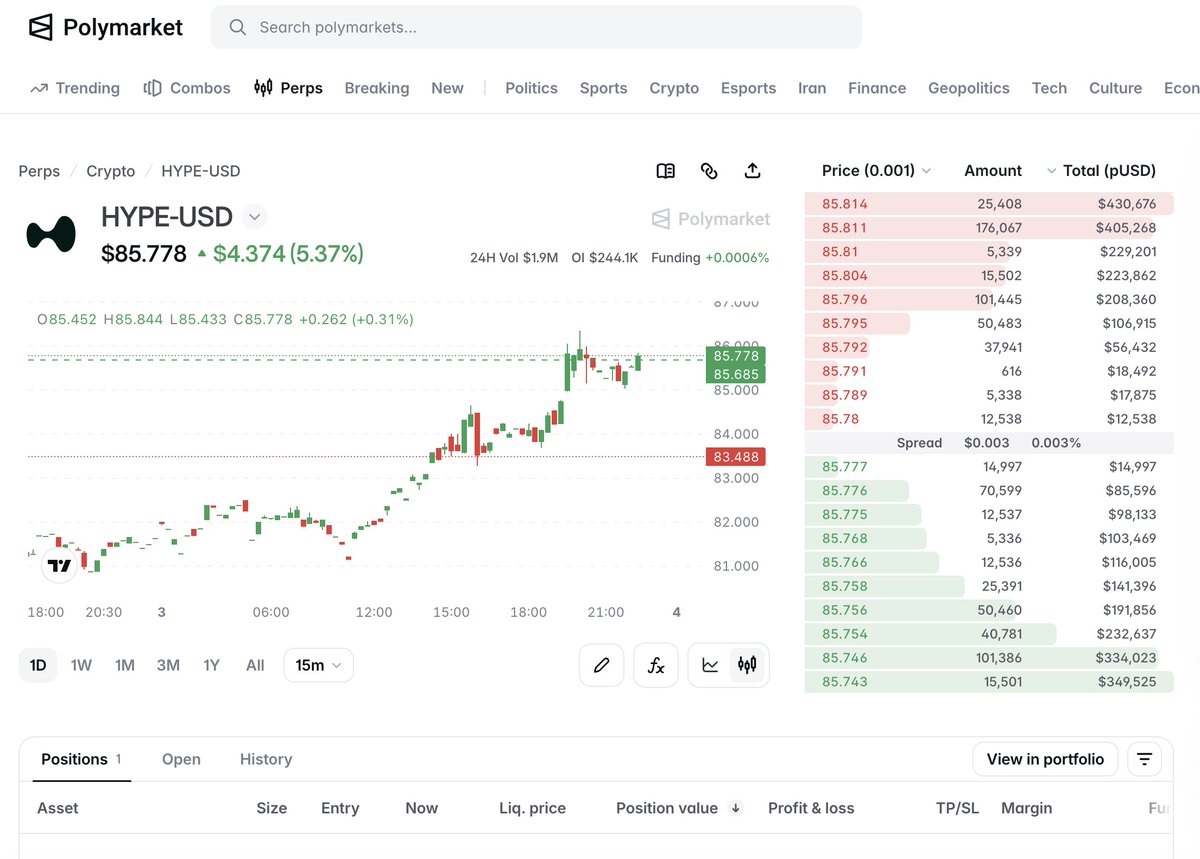
Task: Open the fx indicators button
Action: [656, 665]
